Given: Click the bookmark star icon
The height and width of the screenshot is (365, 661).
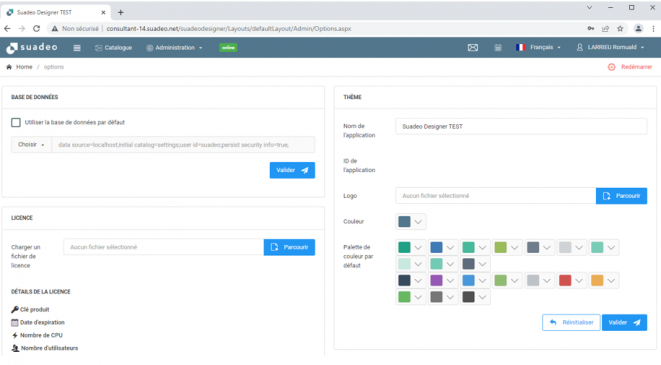Looking at the screenshot, I should coord(620,29).
